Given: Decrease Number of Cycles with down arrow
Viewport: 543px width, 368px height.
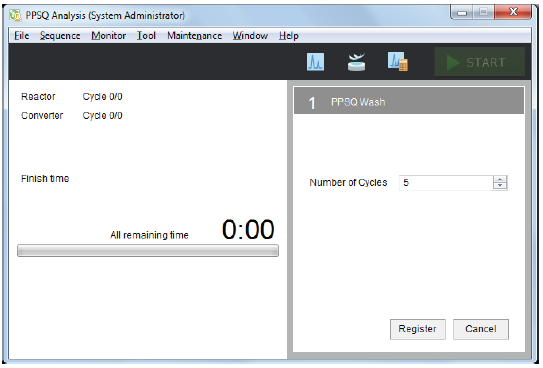Looking at the screenshot, I should (x=499, y=186).
